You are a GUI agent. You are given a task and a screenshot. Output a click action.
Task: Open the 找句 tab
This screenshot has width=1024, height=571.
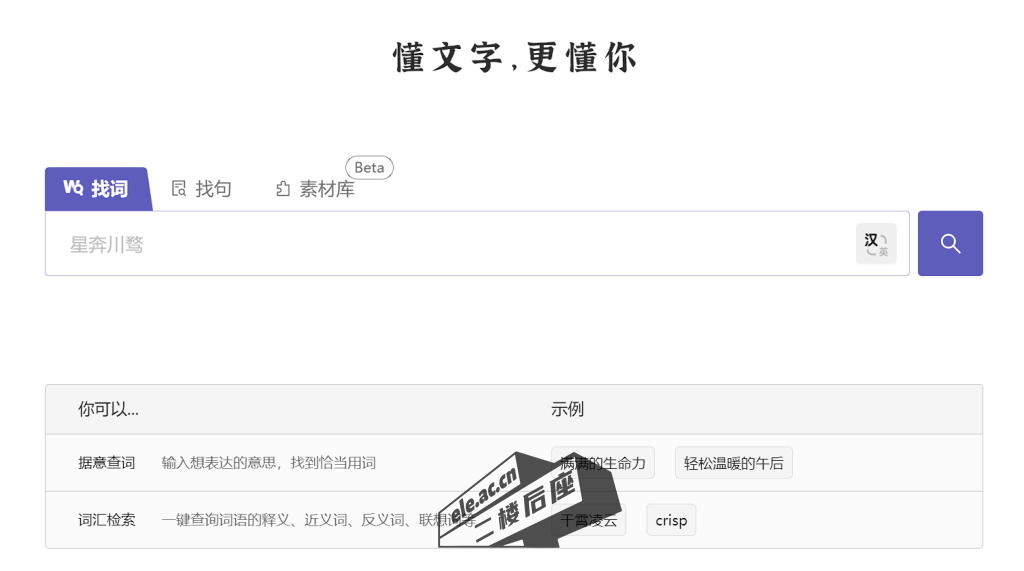[213, 189]
